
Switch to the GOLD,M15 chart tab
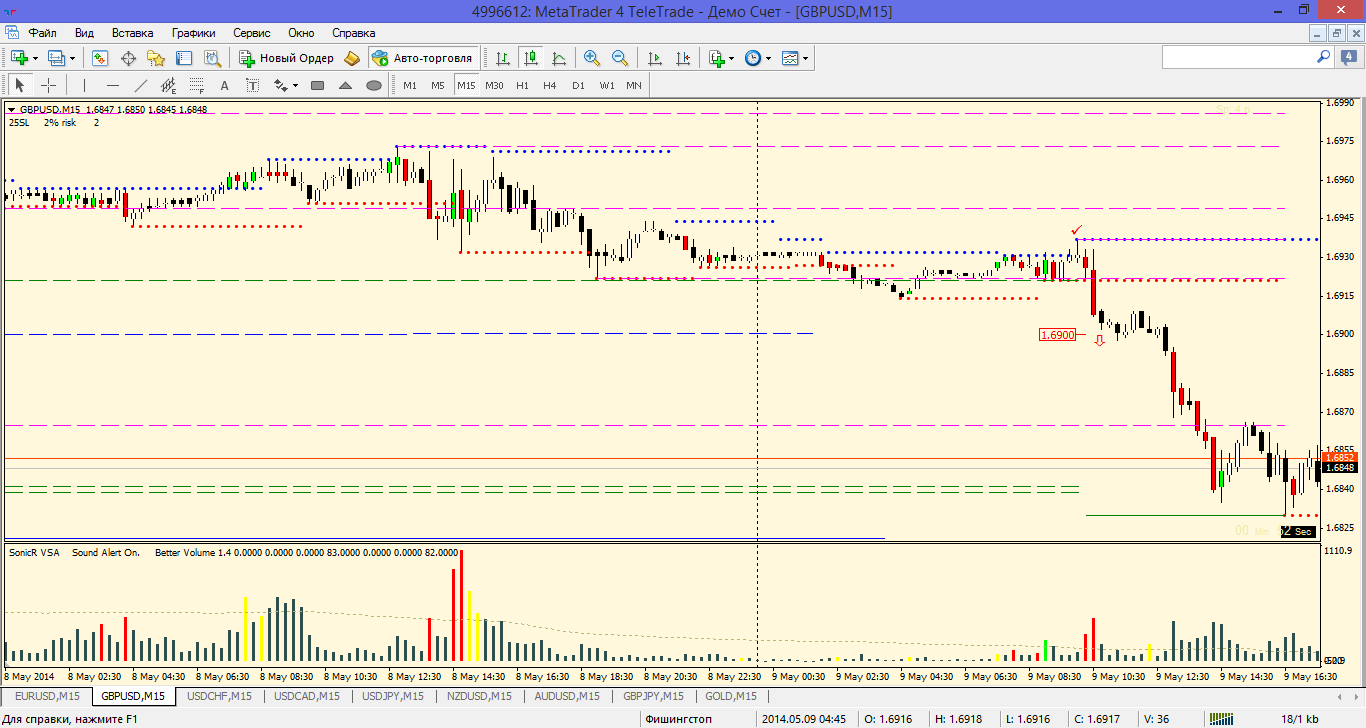point(732,696)
